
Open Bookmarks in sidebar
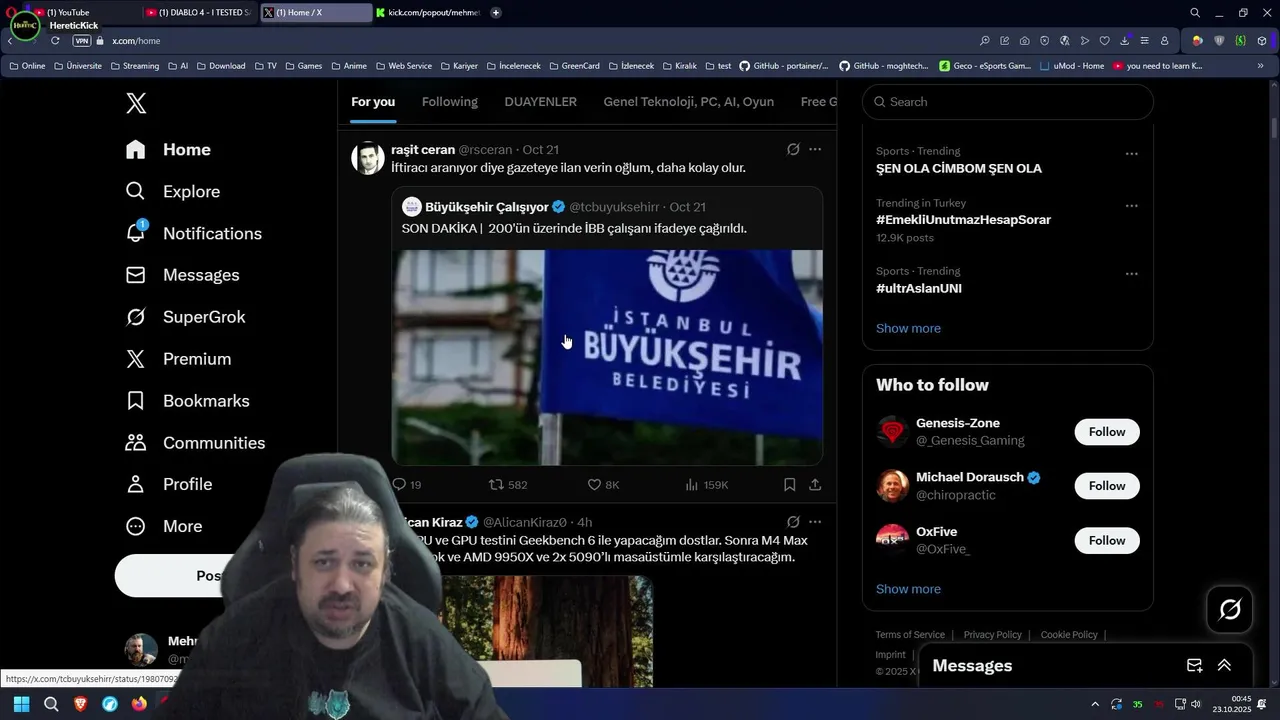click(187, 401)
